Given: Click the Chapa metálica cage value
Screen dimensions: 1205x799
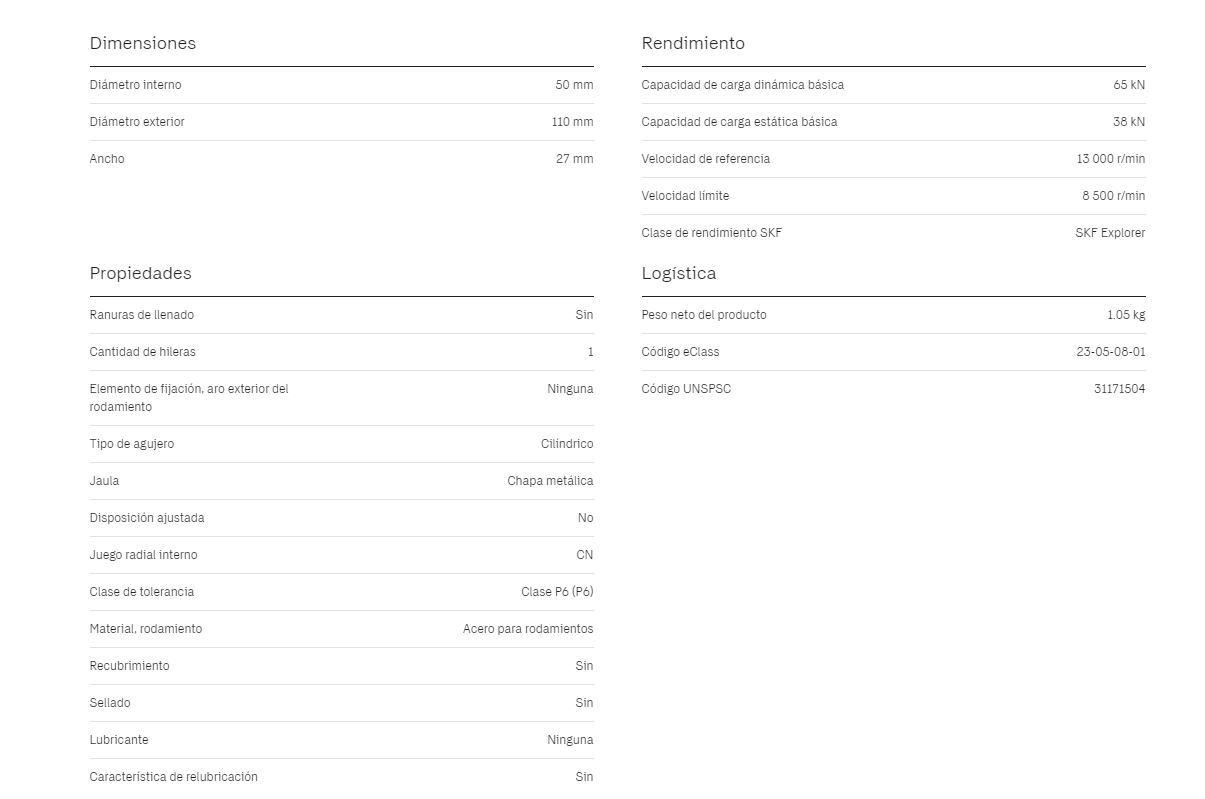Looking at the screenshot, I should pyautogui.click(x=550, y=481).
